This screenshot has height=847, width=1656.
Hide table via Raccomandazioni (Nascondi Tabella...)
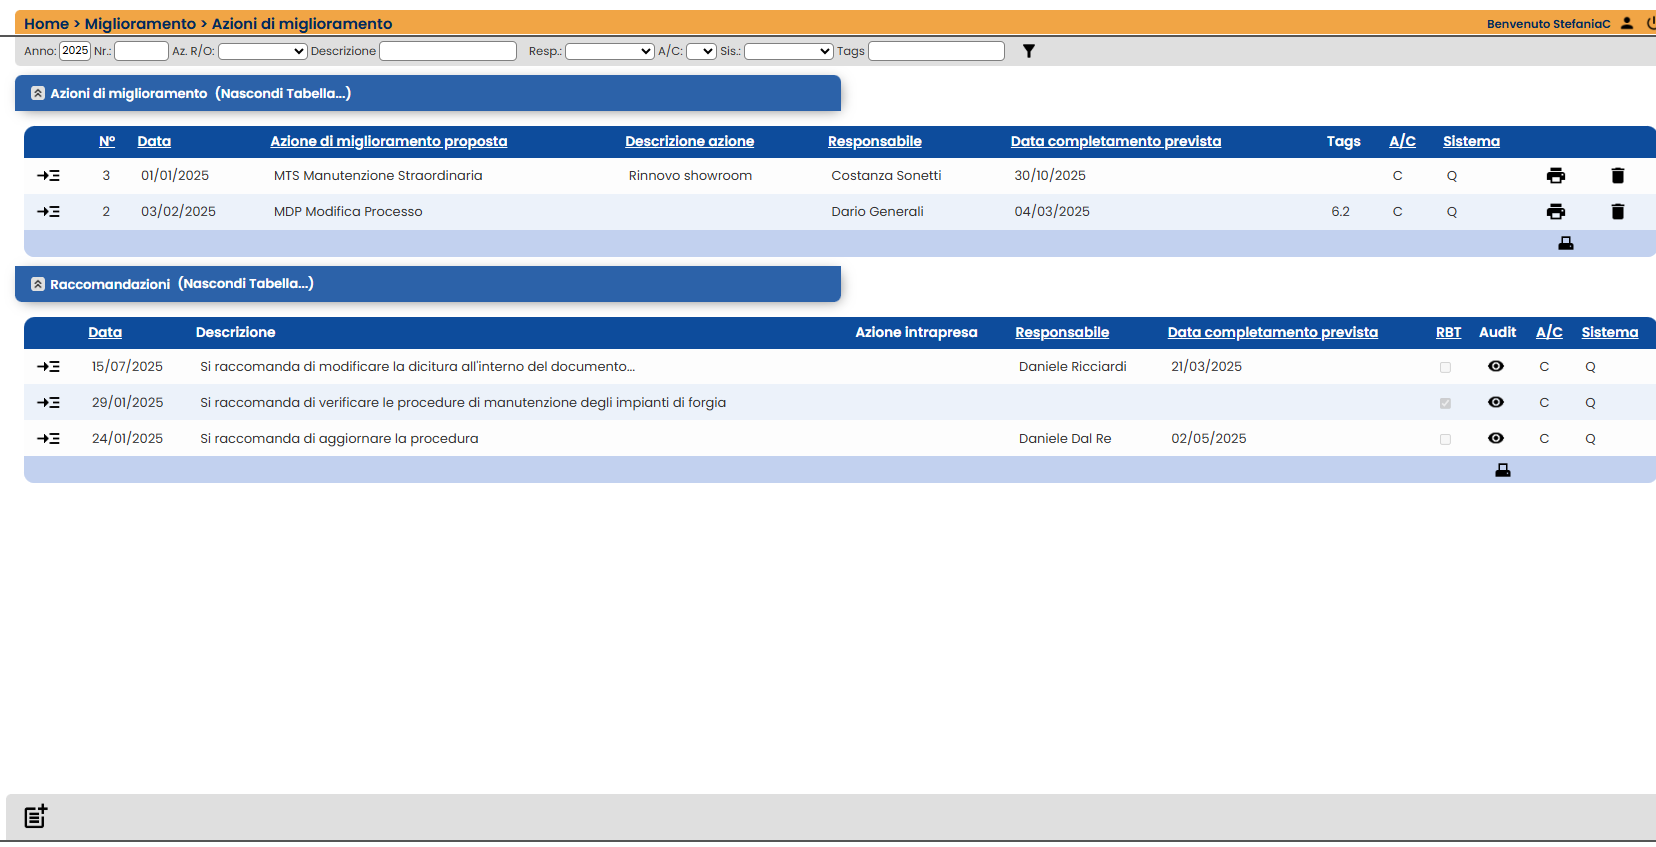tap(246, 284)
